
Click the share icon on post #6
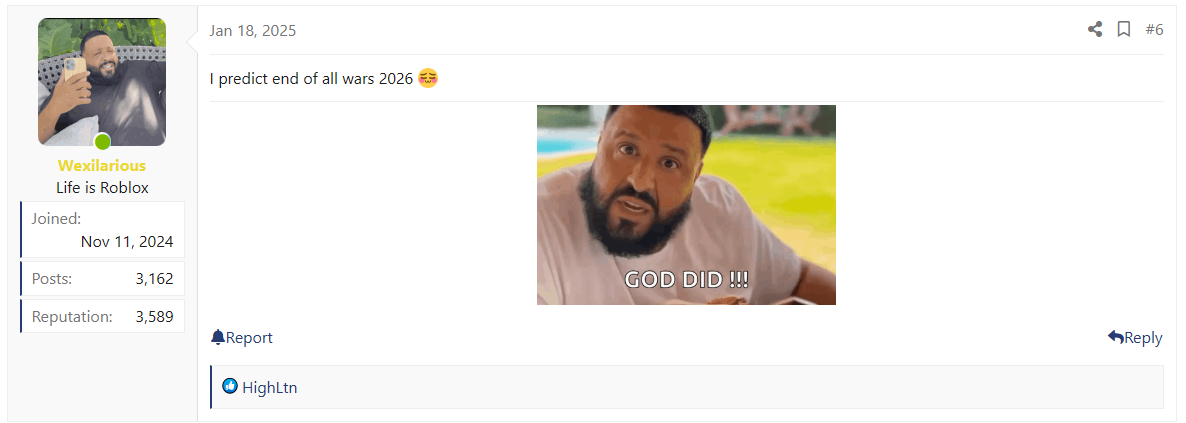coord(1094,30)
